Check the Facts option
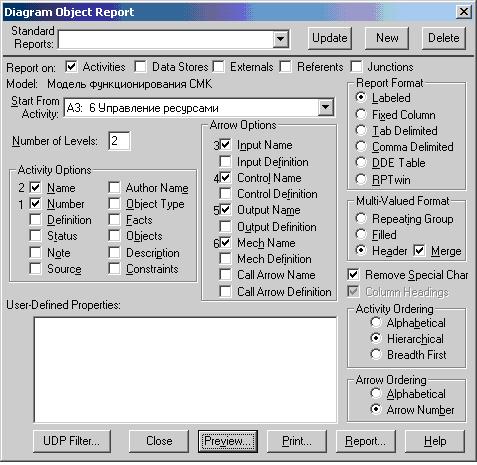The width and height of the screenshot is (477, 465). (x=114, y=220)
